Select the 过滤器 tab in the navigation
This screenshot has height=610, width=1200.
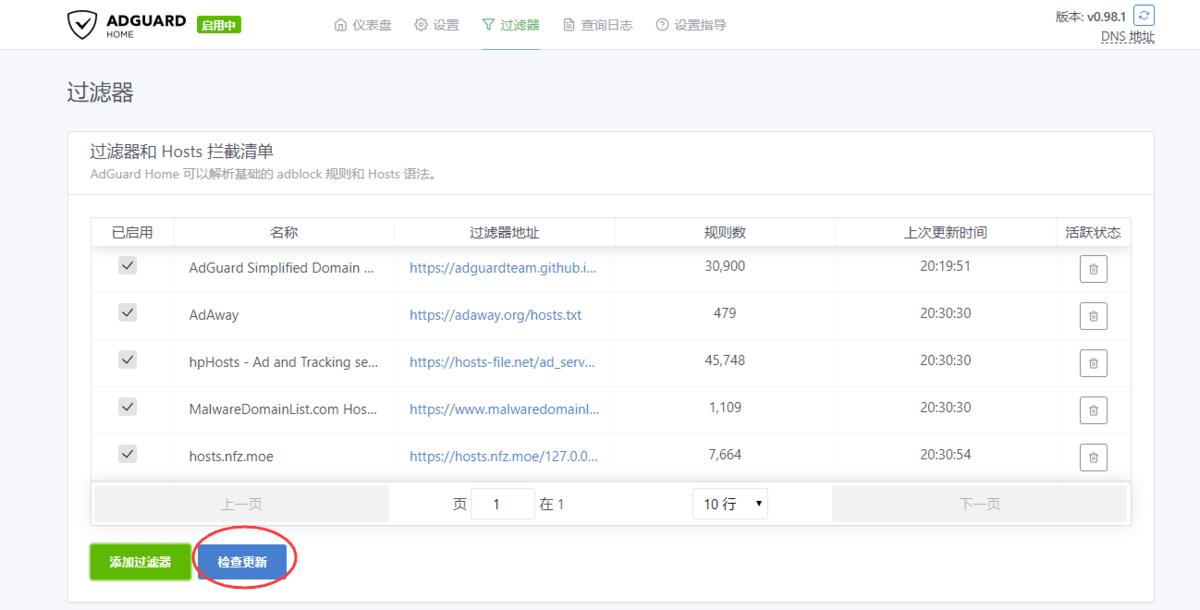(x=511, y=25)
